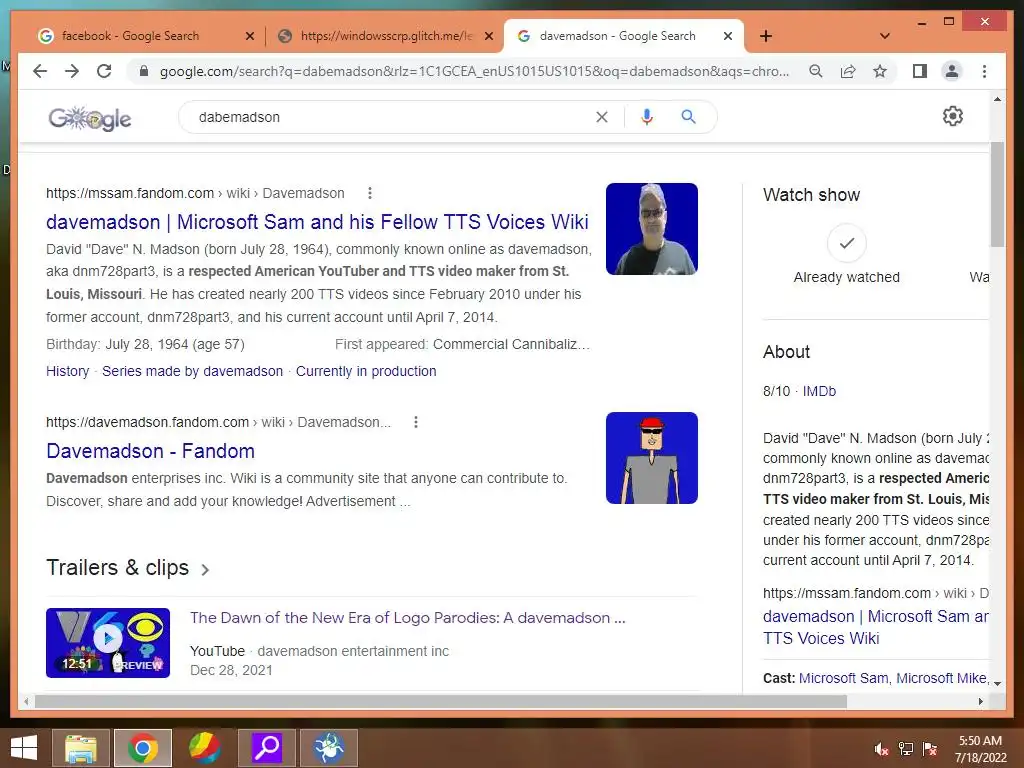Expand Trailers & clips section arrow
Viewport: 1024px width, 768px height.
point(205,569)
